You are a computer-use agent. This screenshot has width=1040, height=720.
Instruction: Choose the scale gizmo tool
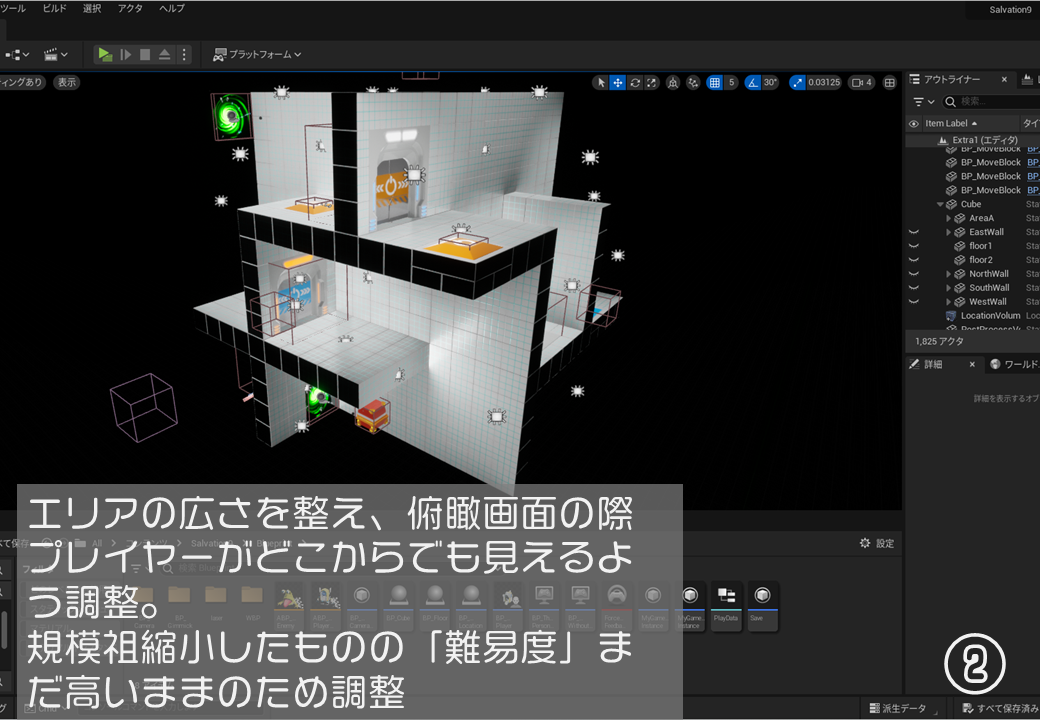[x=651, y=83]
